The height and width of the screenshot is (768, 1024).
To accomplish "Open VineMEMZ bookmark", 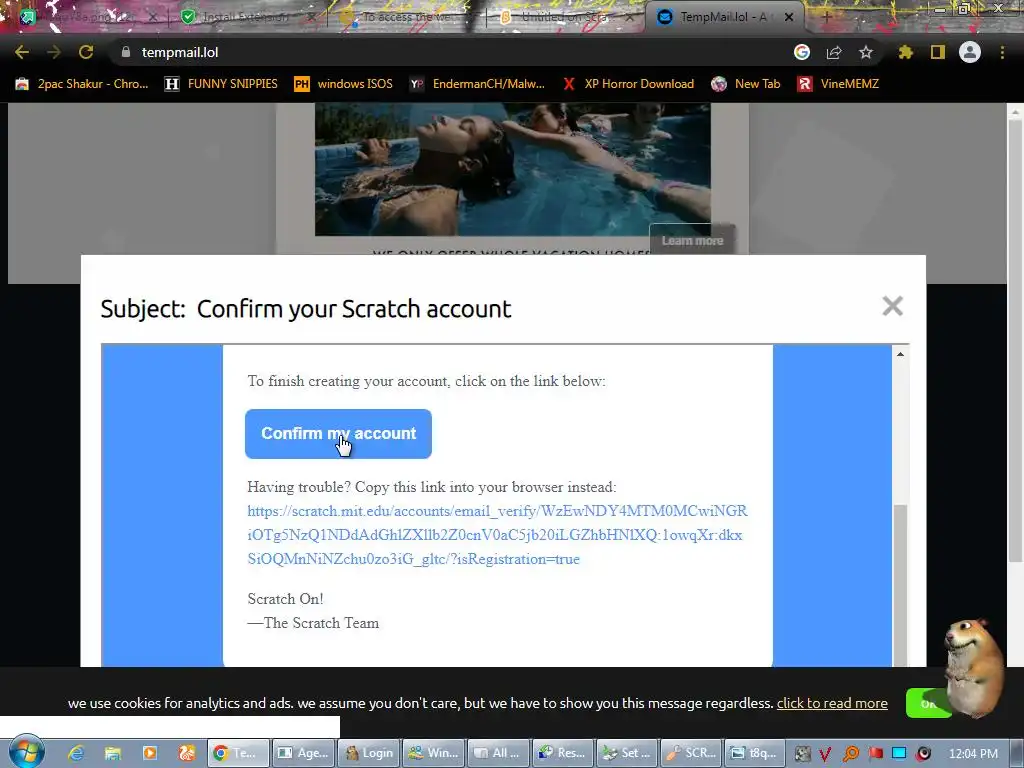I will [839, 84].
